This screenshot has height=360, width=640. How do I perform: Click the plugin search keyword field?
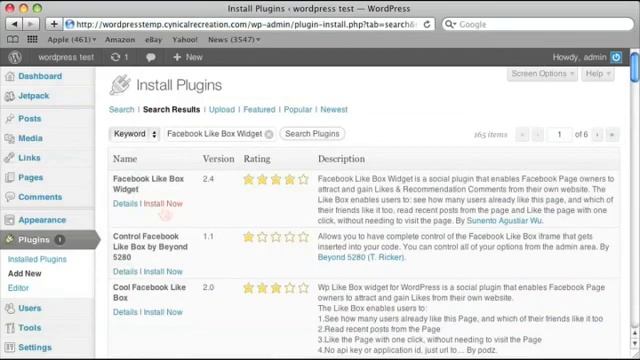click(x=220, y=134)
